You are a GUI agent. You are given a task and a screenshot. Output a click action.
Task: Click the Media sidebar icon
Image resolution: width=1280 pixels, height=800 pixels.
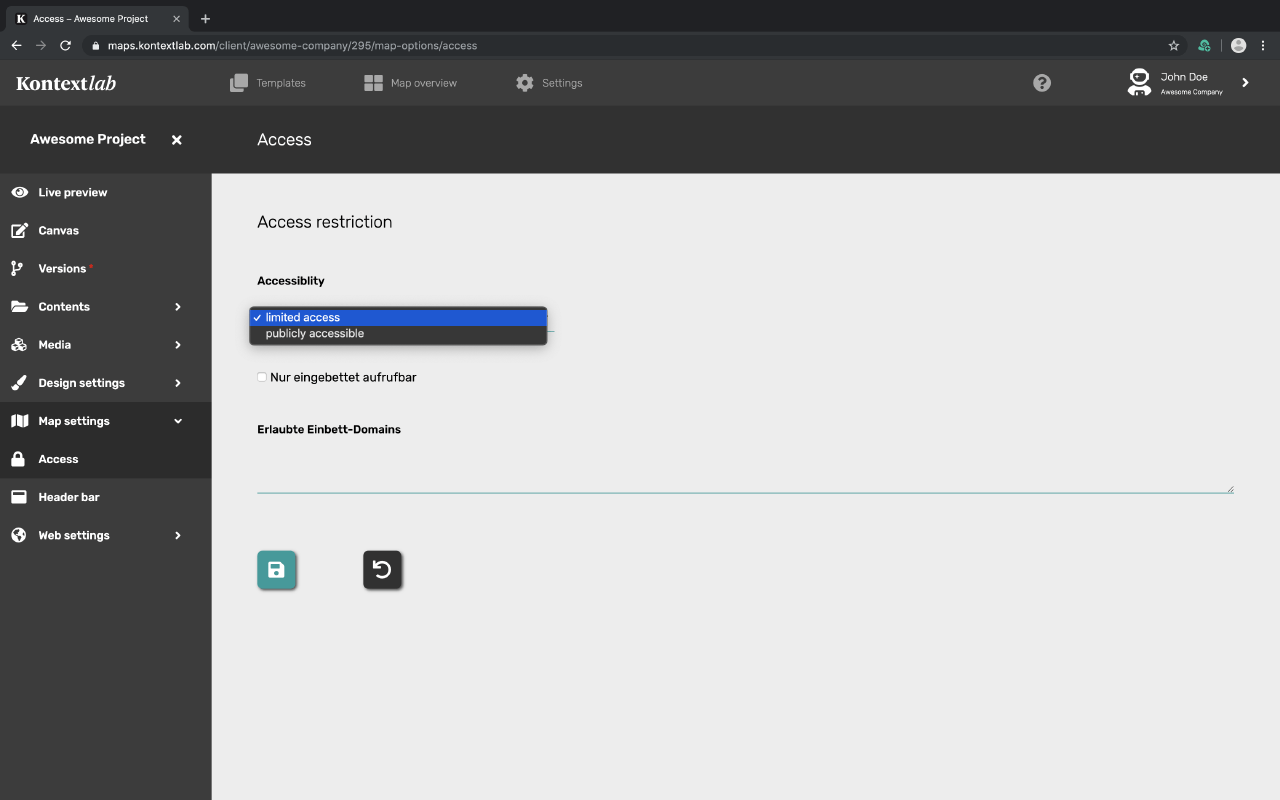tap(20, 344)
